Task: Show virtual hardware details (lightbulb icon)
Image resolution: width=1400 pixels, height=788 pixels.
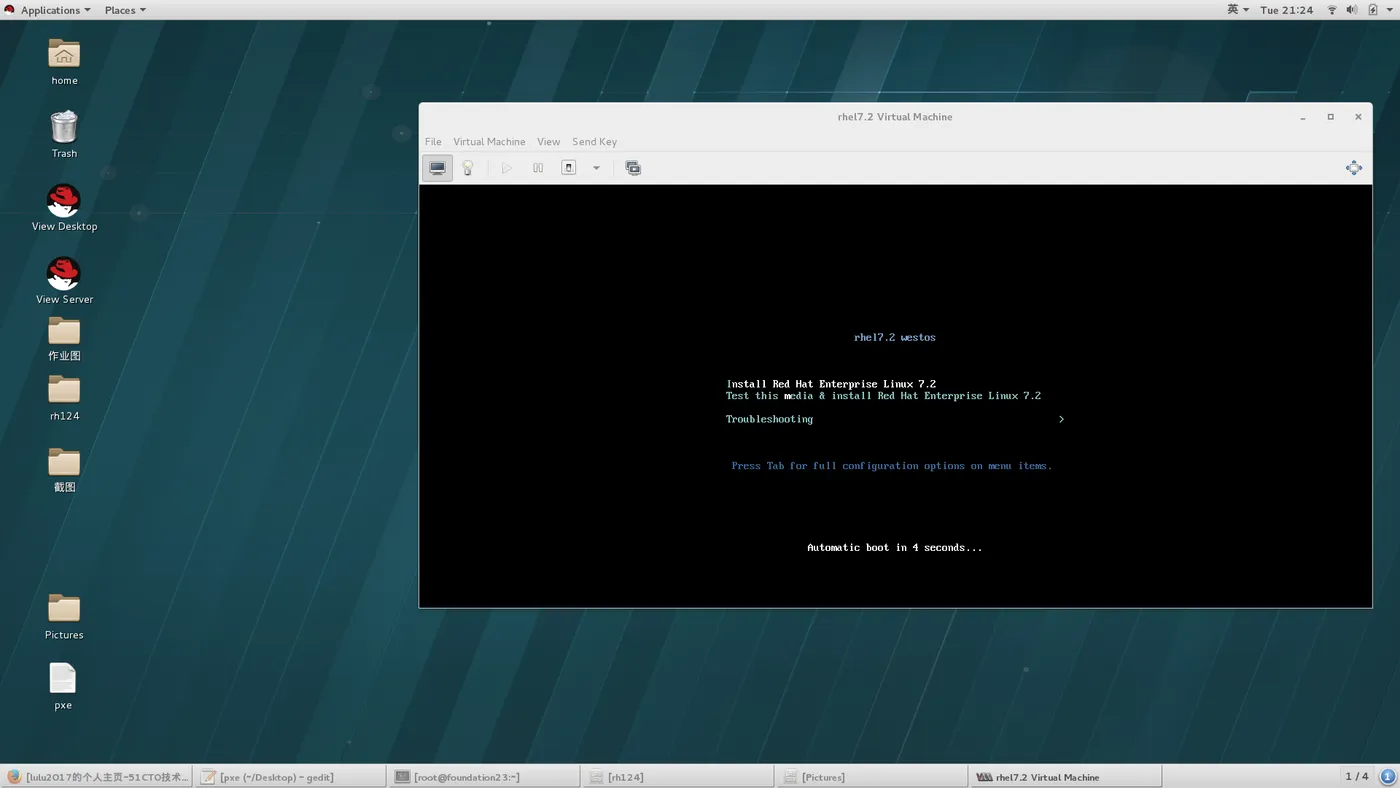Action: tap(467, 168)
